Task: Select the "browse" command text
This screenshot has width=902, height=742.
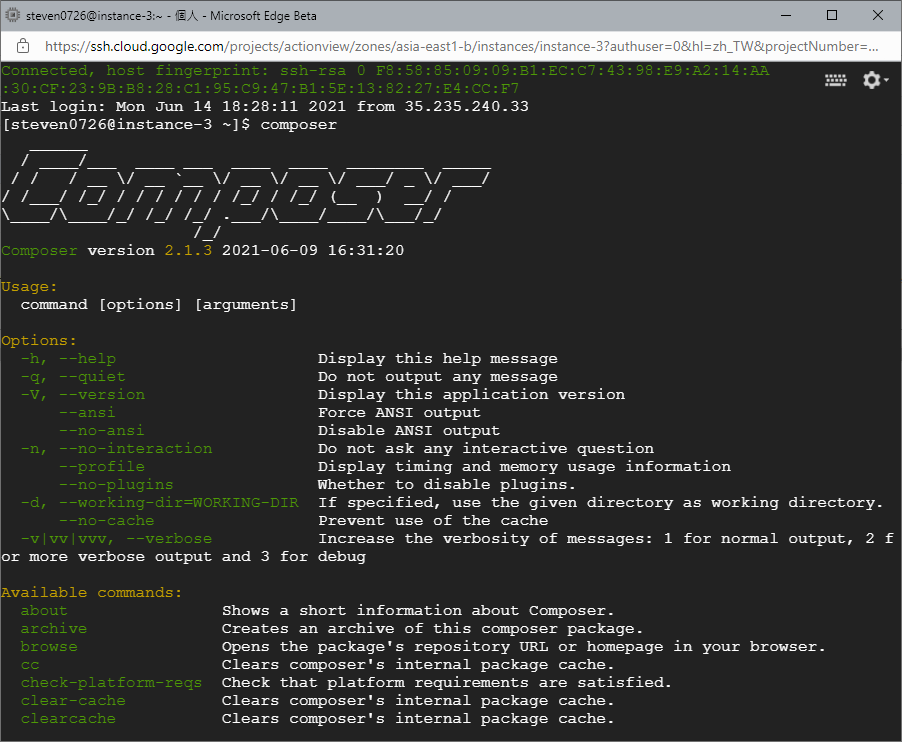Action: [49, 646]
